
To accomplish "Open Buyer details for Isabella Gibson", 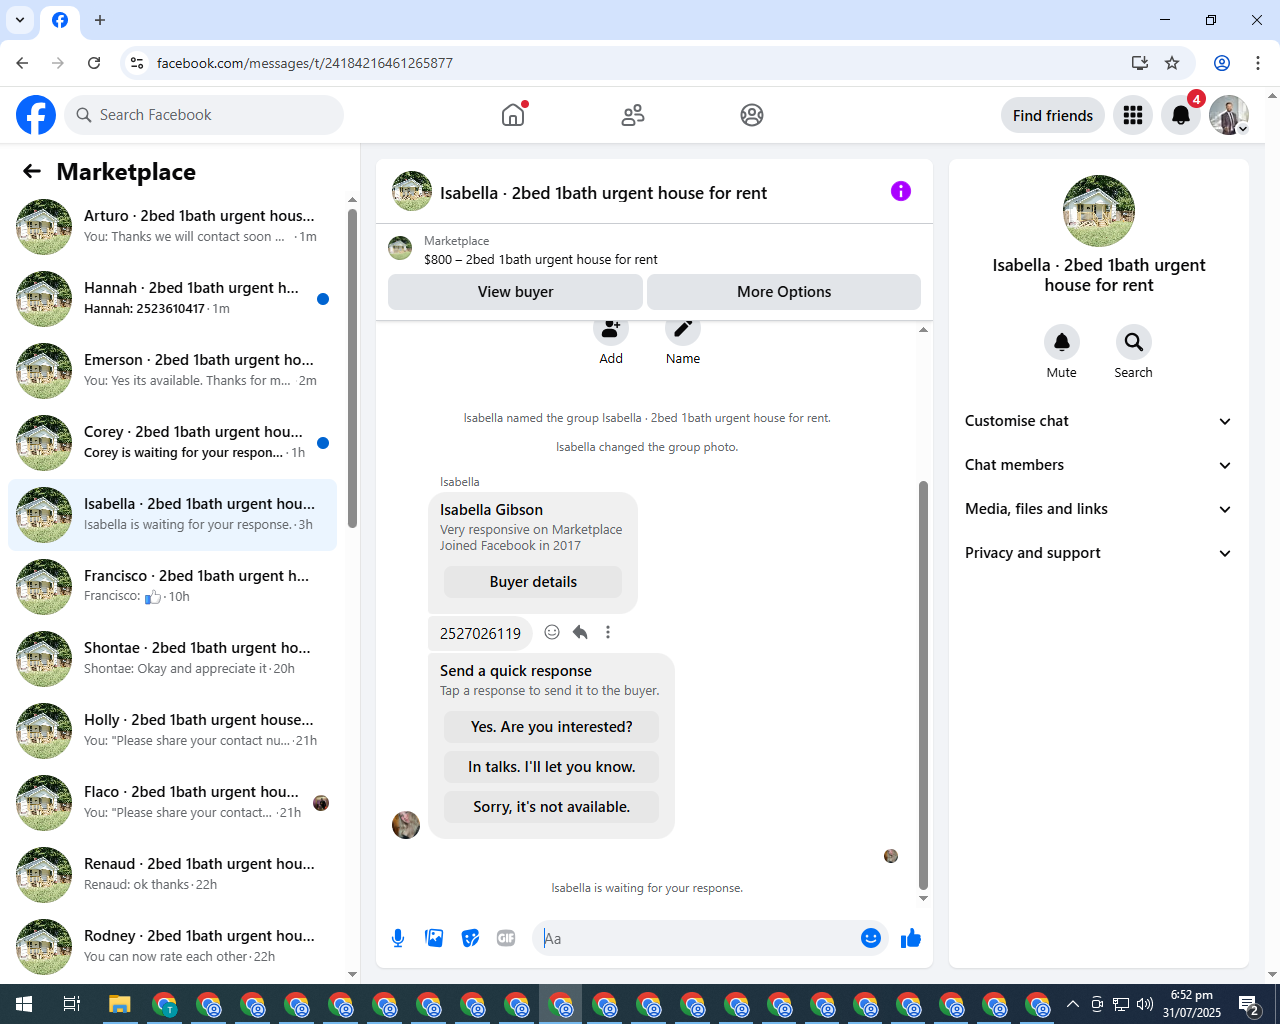I will (x=533, y=582).
